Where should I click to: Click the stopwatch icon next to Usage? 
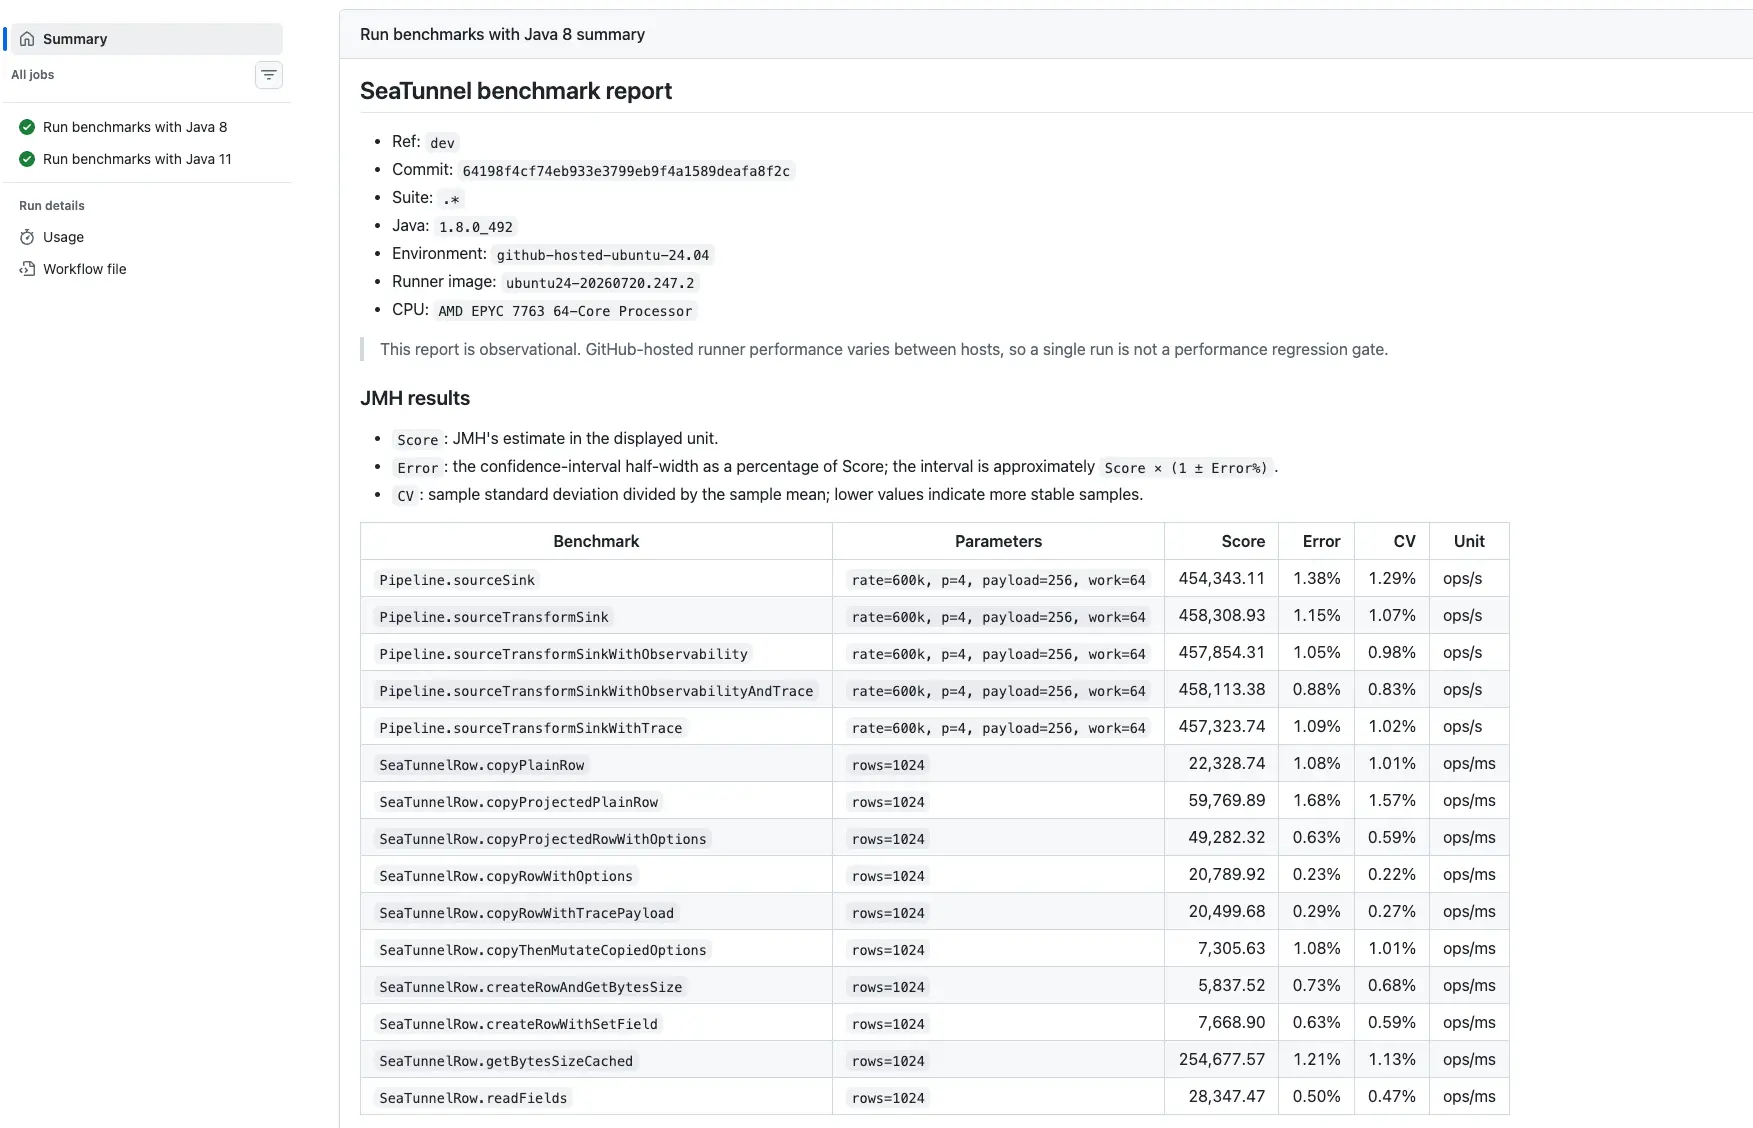pos(27,237)
